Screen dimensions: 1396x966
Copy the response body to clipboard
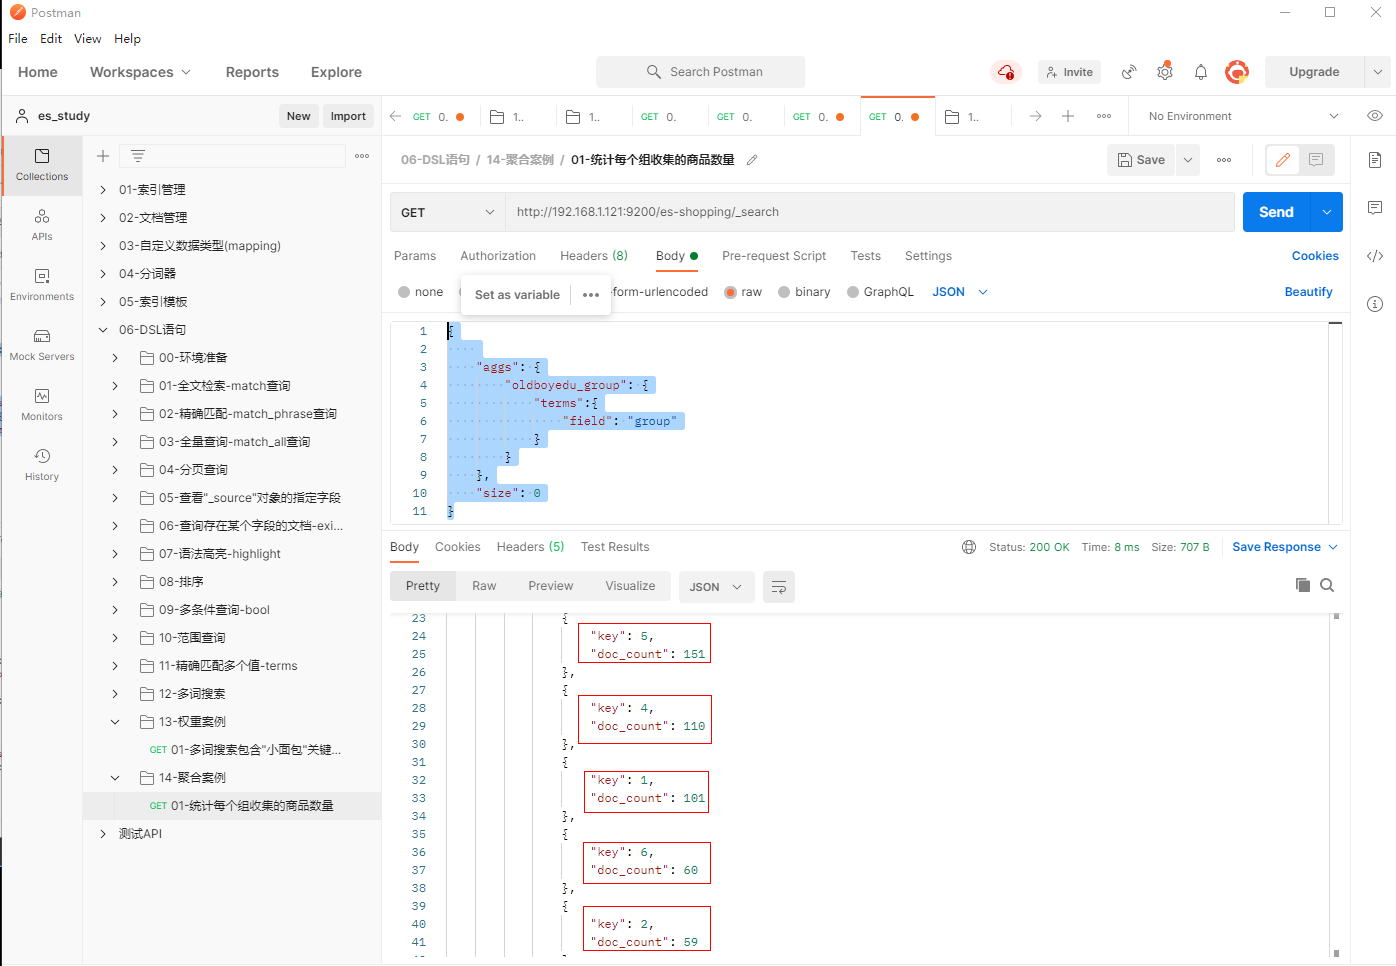click(x=1302, y=585)
